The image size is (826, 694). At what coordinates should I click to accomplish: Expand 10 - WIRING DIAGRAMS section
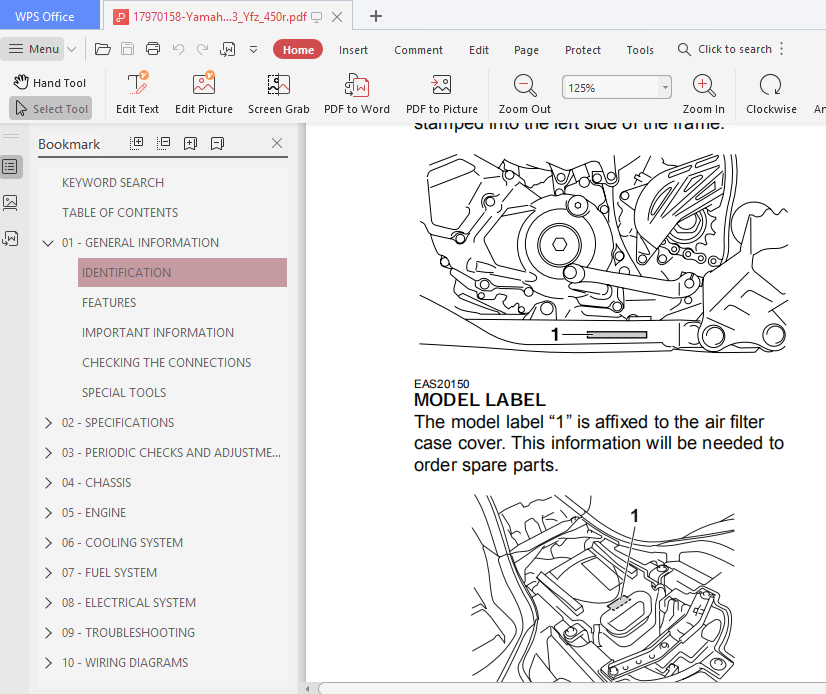(48, 663)
